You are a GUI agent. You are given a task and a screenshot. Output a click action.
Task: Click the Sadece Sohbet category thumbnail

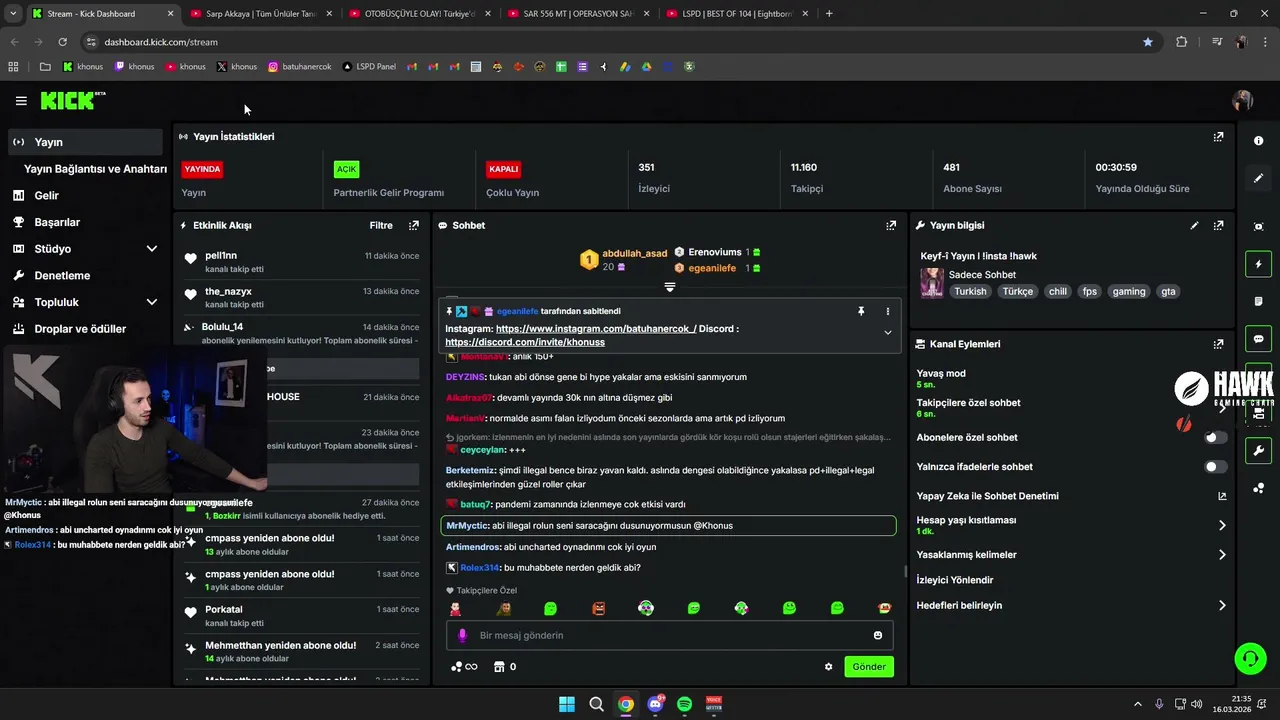coord(932,283)
